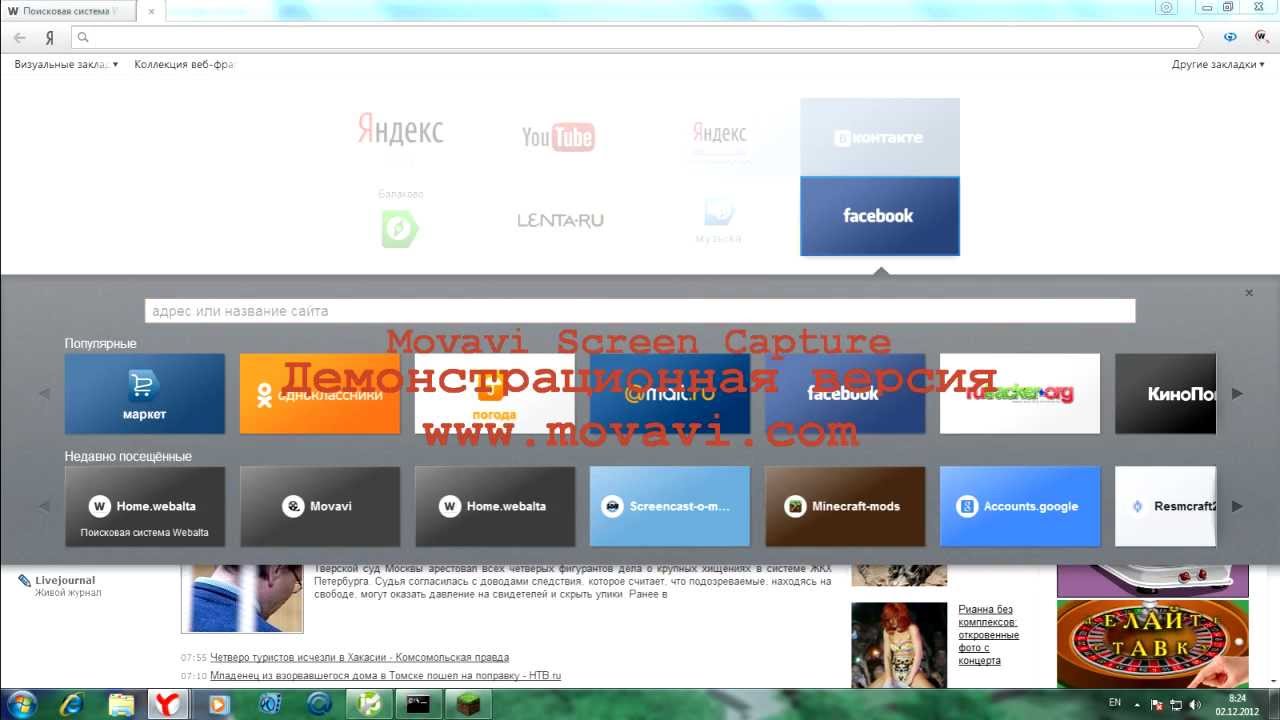Choose the КиноПоиск popular tile
This screenshot has width=1280, height=720.
pos(1166,393)
